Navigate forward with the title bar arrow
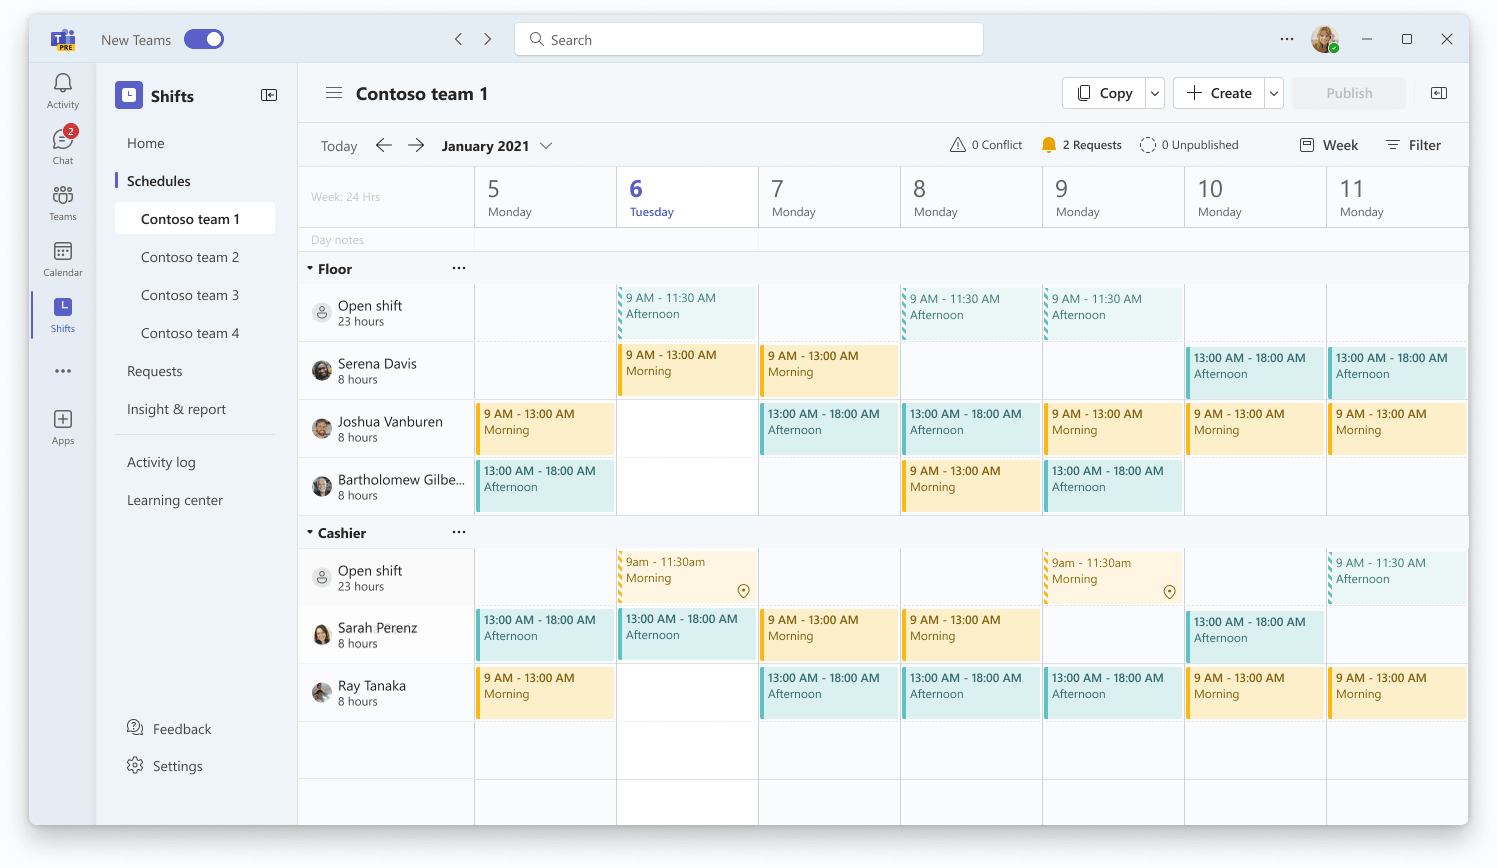Image resolution: width=1498 pixels, height=868 pixels. click(x=488, y=39)
